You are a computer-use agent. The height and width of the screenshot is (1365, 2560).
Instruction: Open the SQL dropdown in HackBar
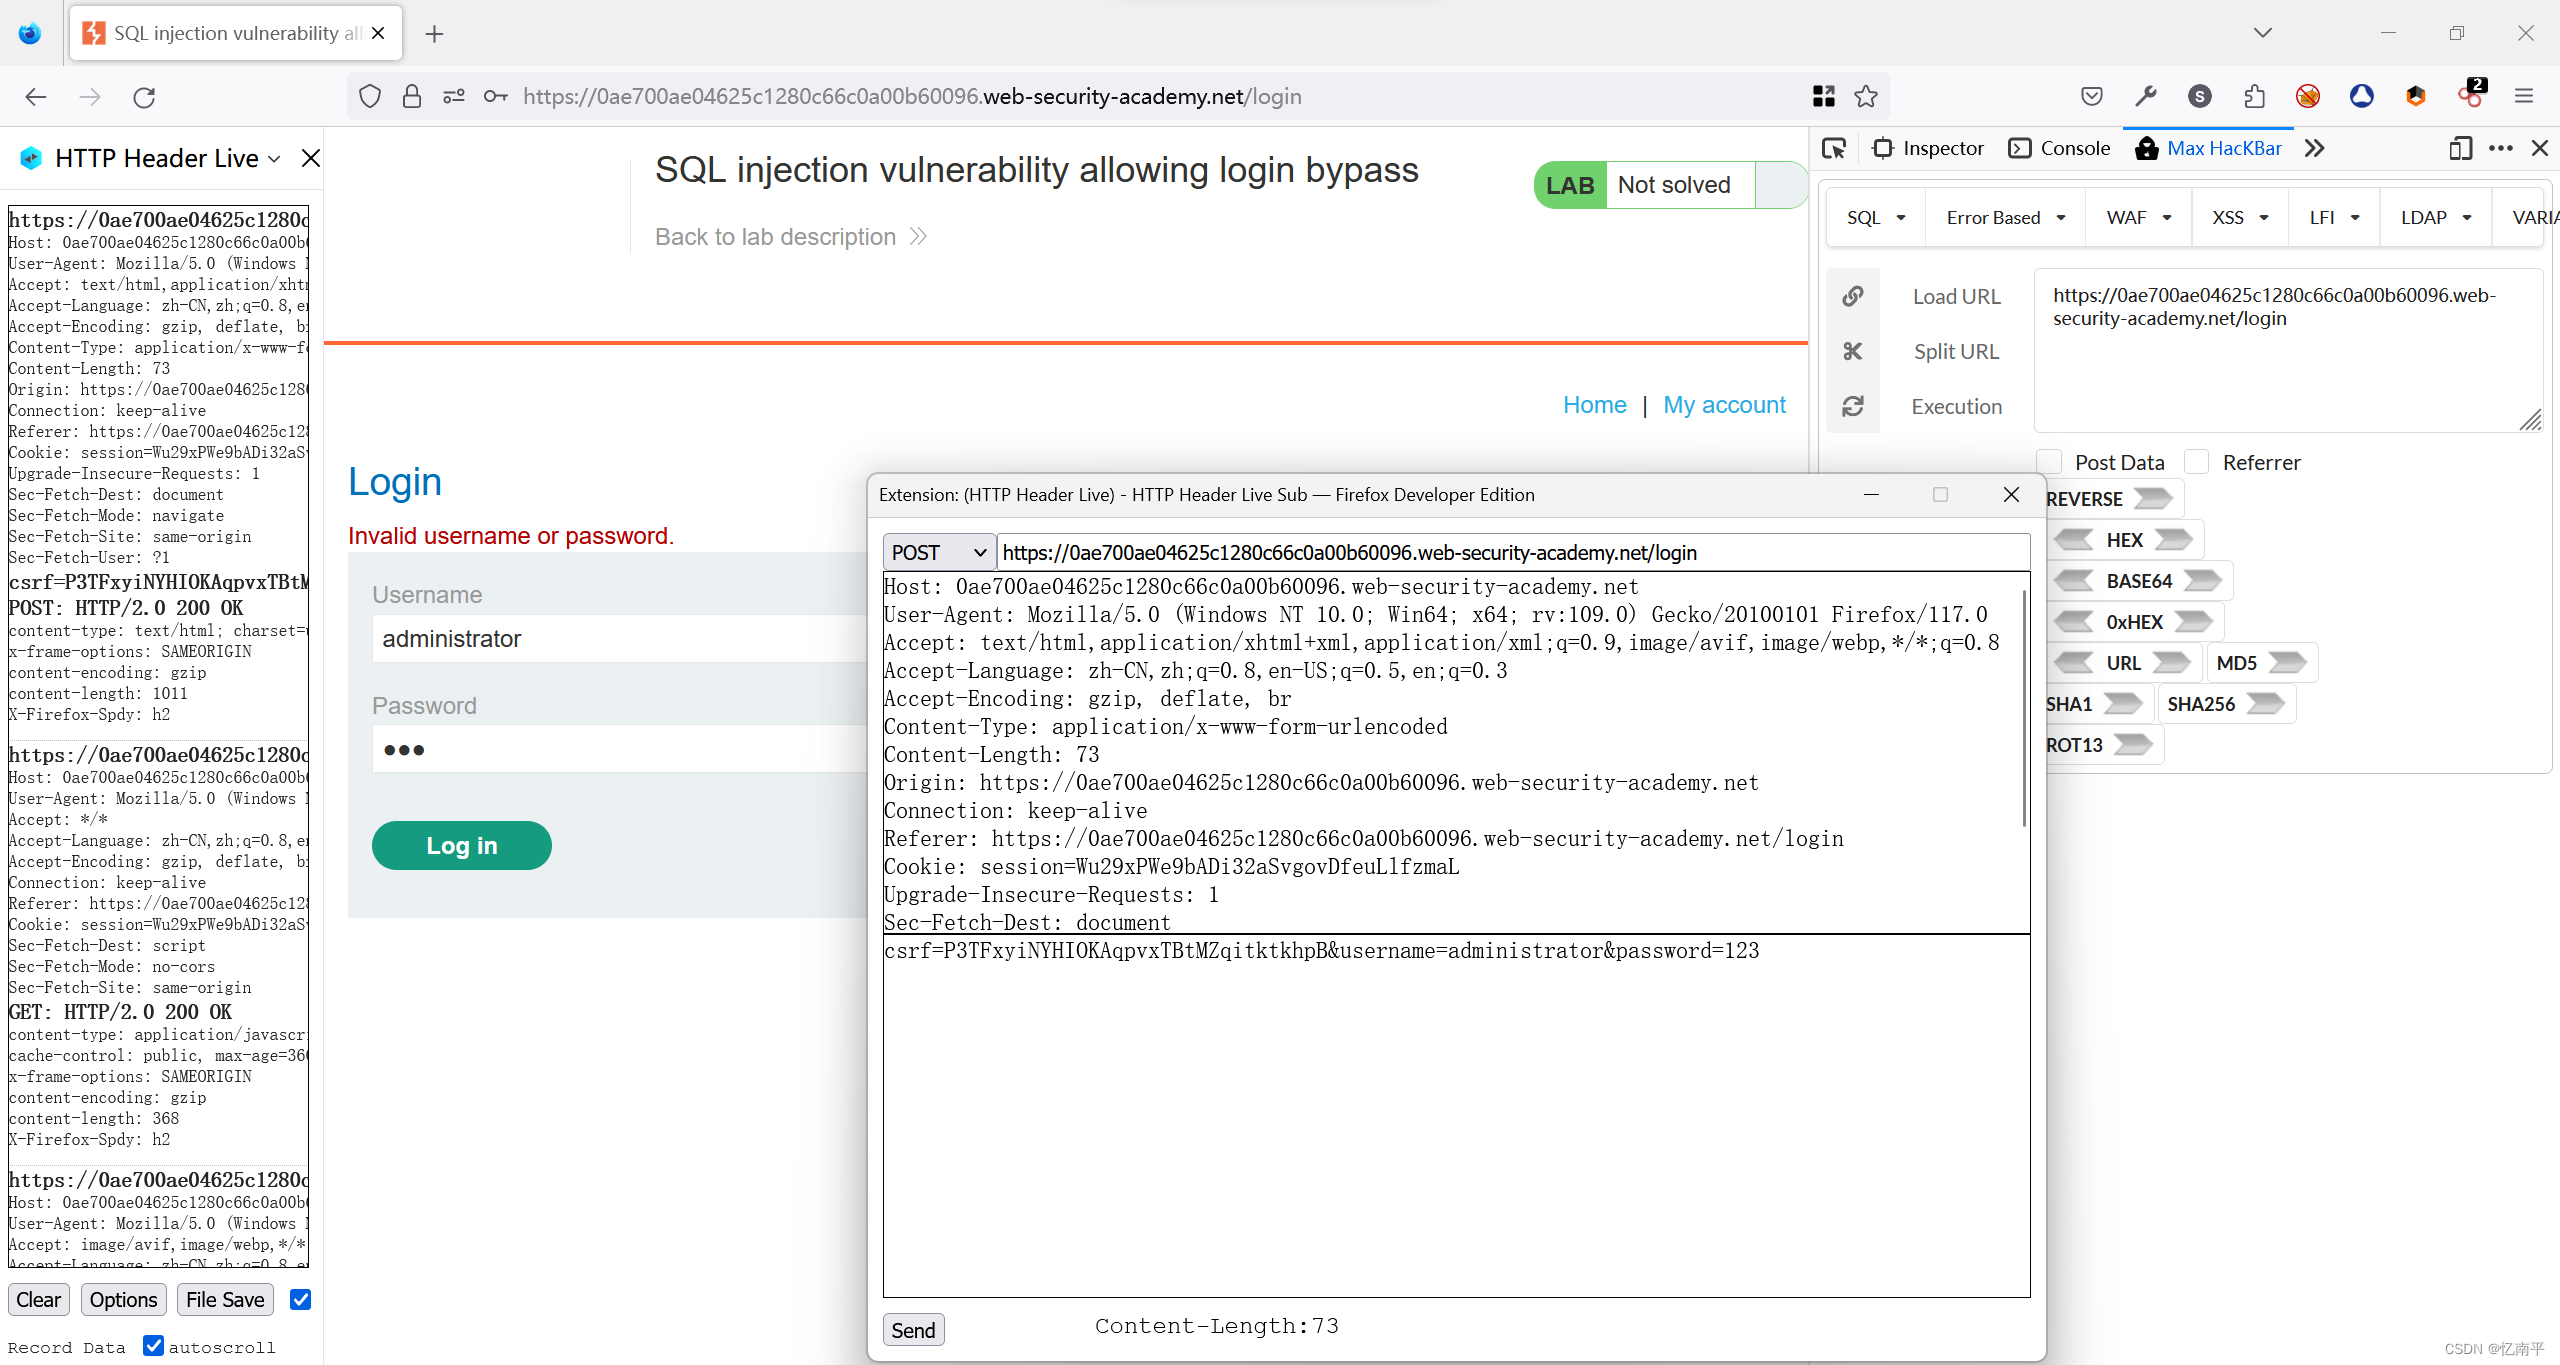[x=1876, y=217]
